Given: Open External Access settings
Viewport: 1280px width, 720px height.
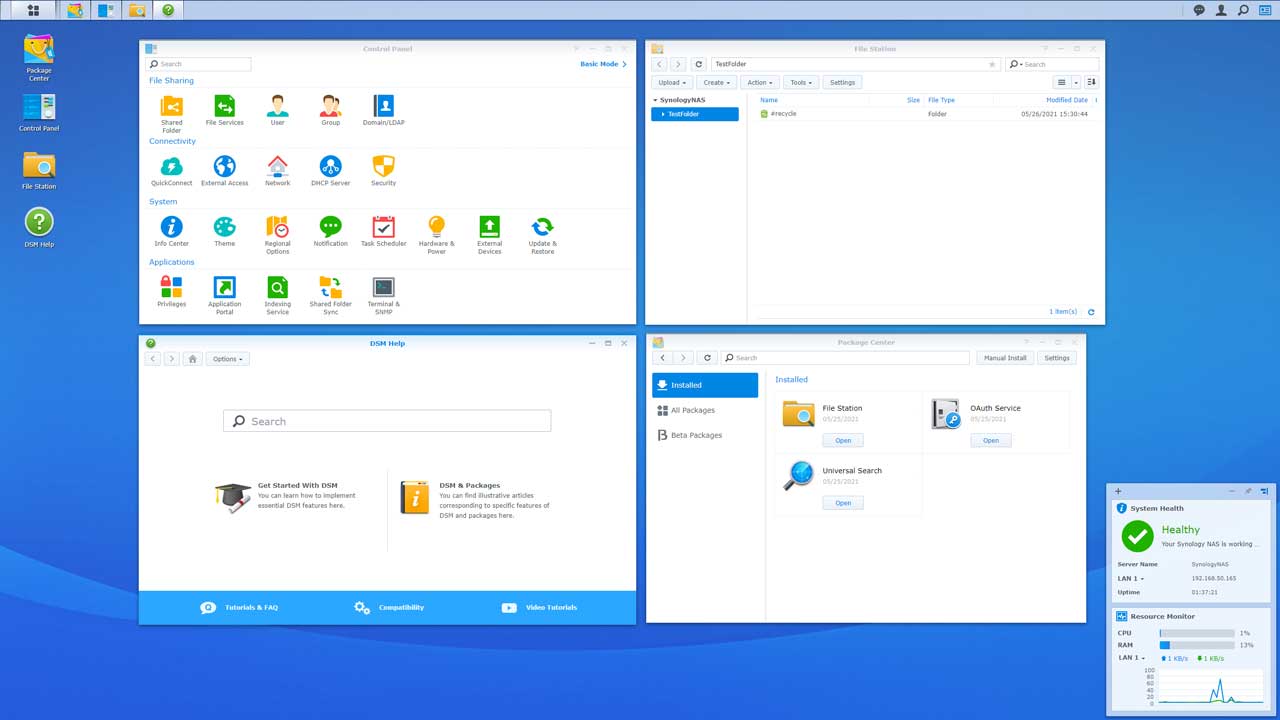Looking at the screenshot, I should 225,171.
